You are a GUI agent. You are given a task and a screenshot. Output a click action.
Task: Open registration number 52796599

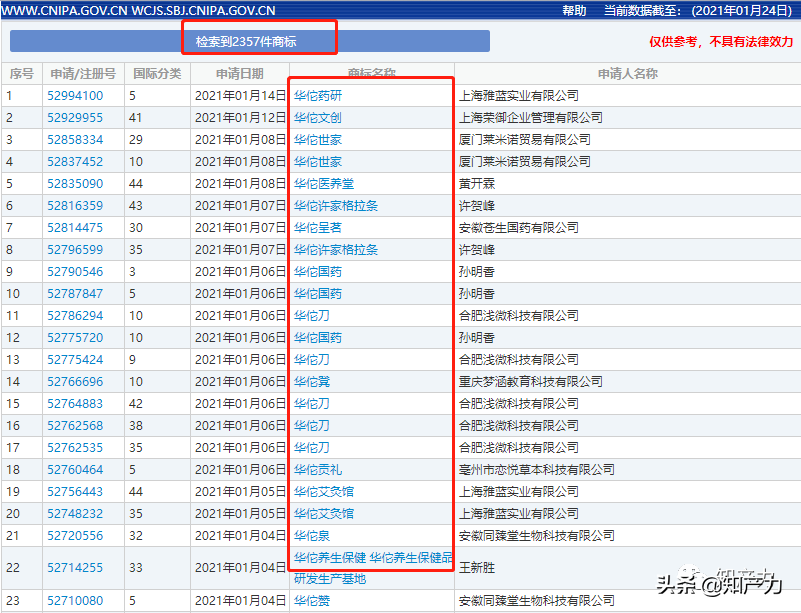coord(75,249)
